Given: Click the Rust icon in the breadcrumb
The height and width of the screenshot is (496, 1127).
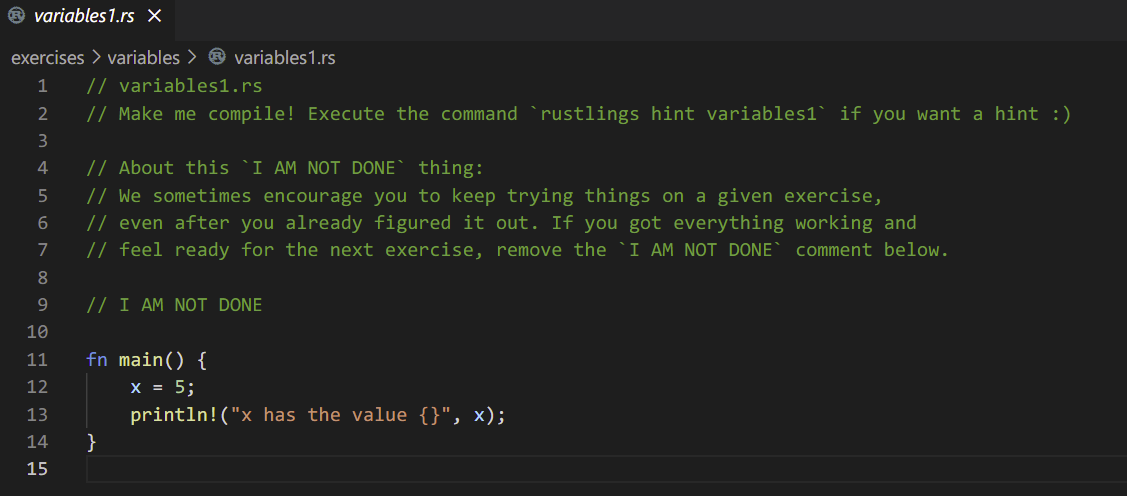Looking at the screenshot, I should pyautogui.click(x=216, y=57).
